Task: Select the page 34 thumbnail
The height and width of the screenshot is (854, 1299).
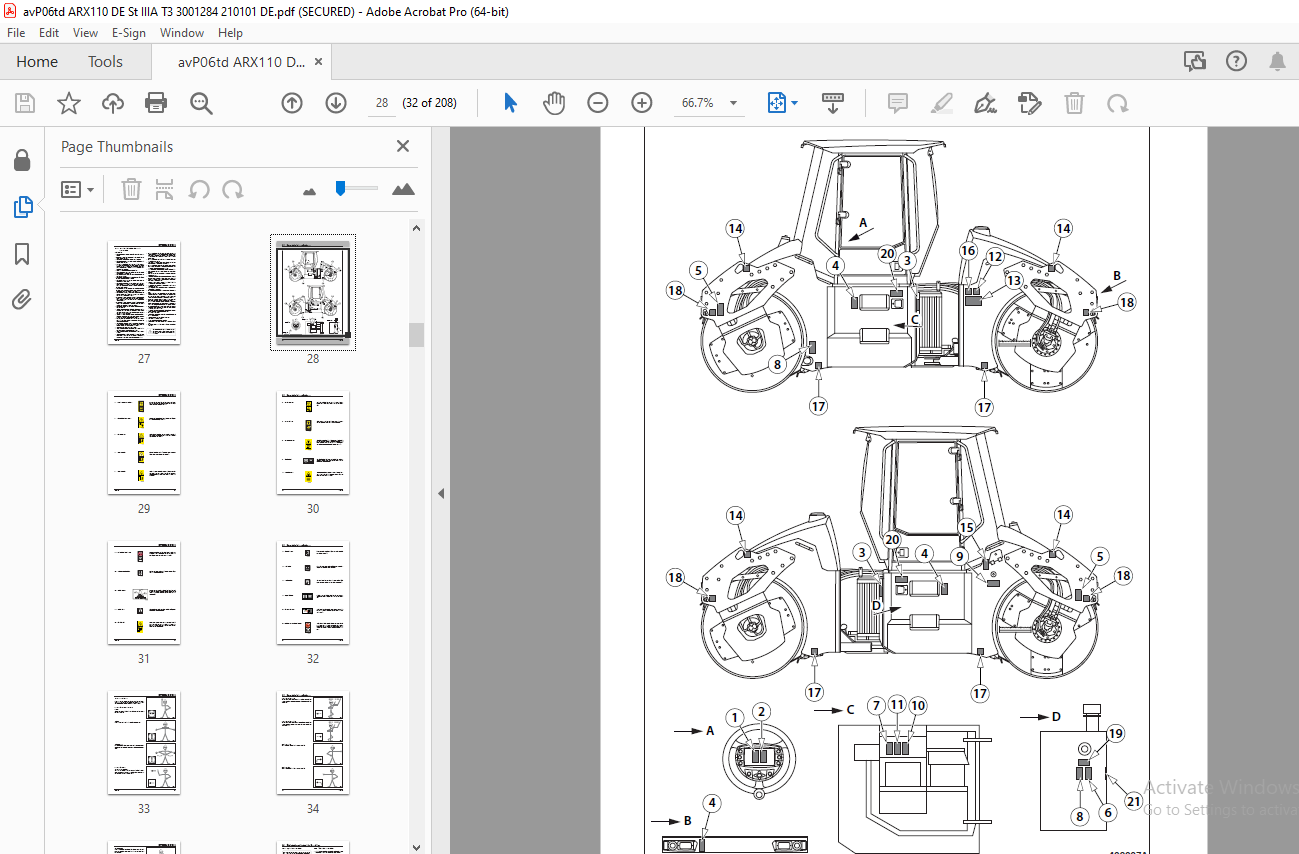Action: pyautogui.click(x=313, y=743)
